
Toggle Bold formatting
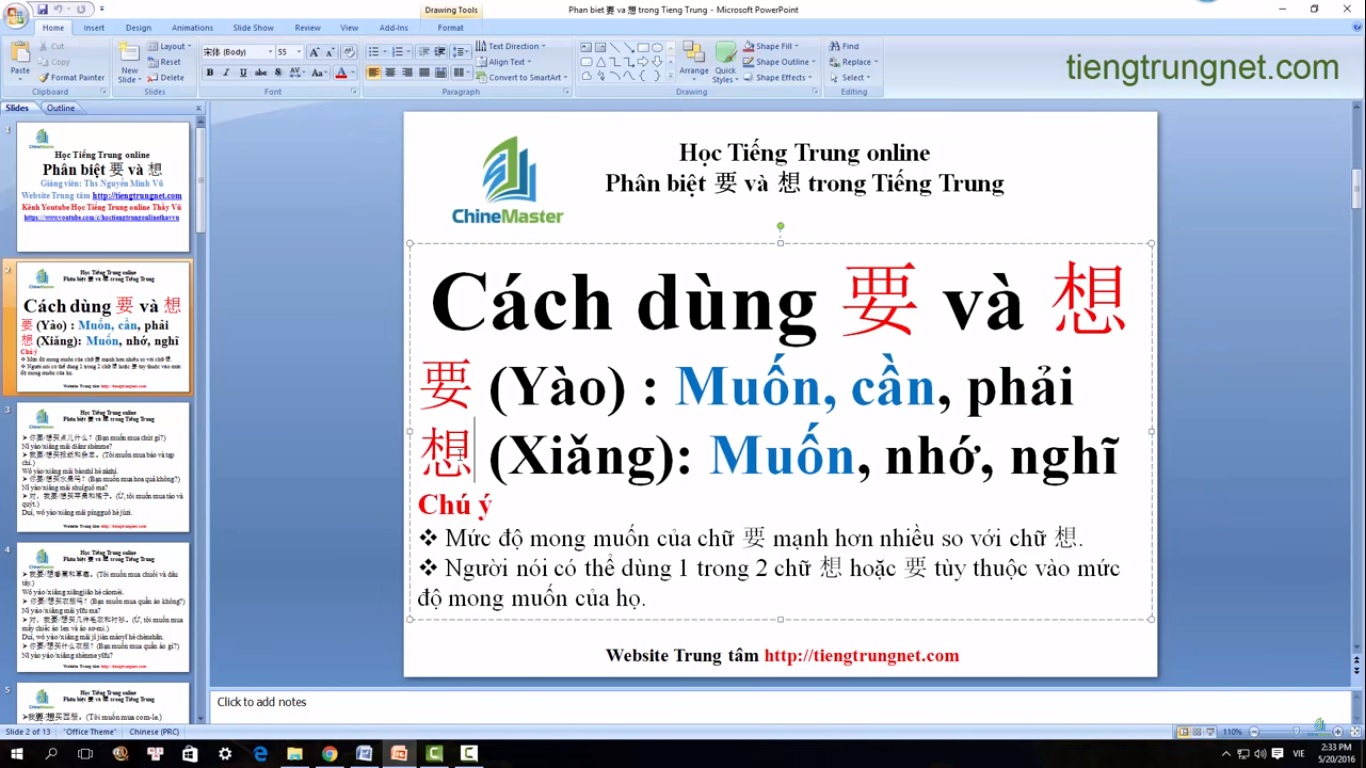[210, 73]
